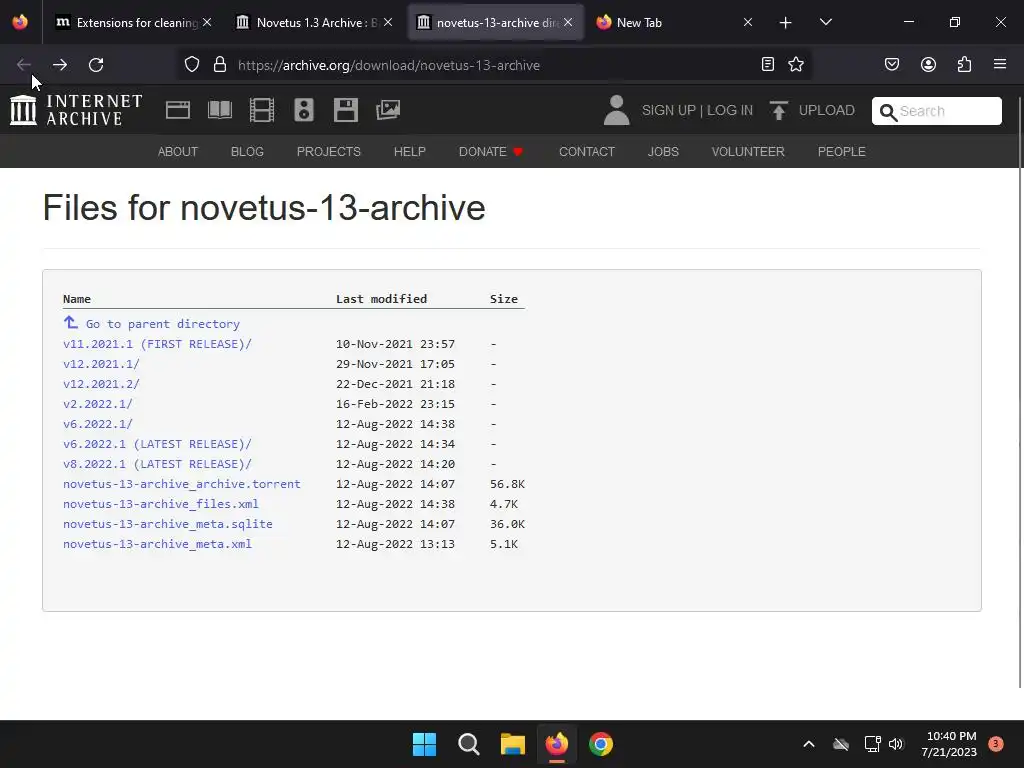Click the Firefox forward arrow
This screenshot has width=1024, height=768.
pos(60,65)
